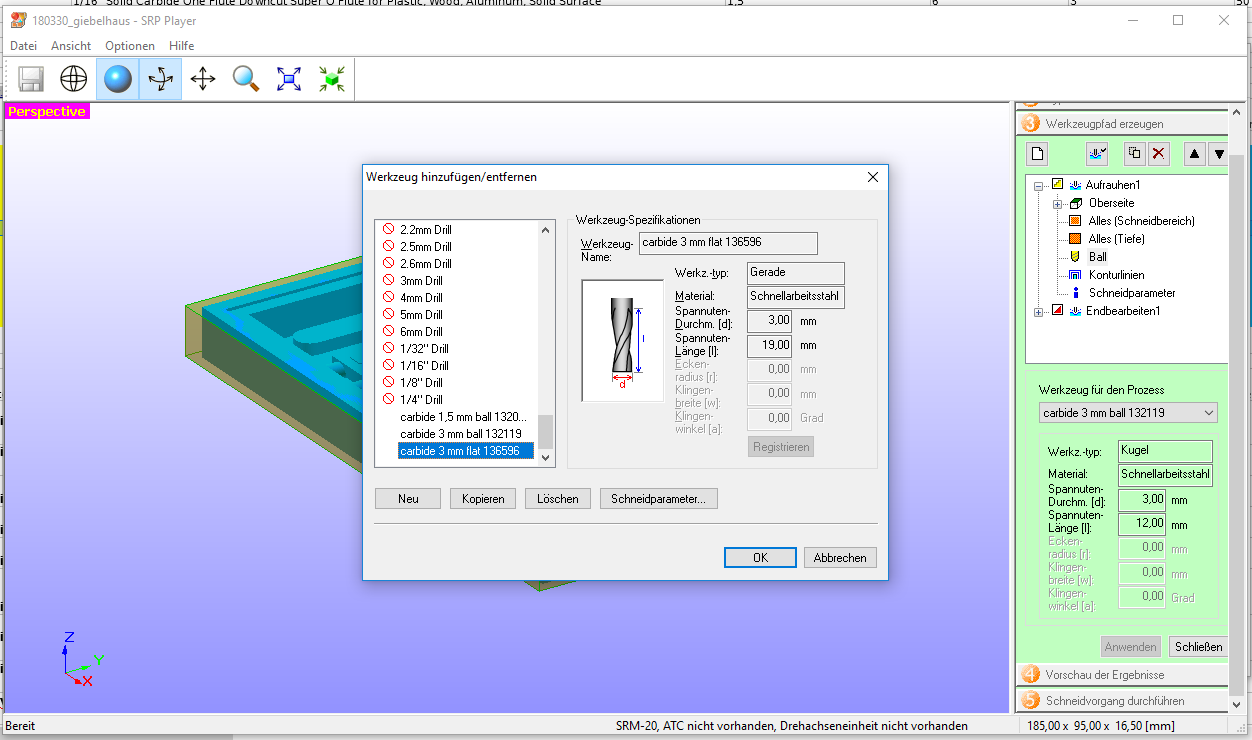This screenshot has width=1252, height=740.
Task: Click the yellow tool icon next to Ball
Action: (1076, 257)
